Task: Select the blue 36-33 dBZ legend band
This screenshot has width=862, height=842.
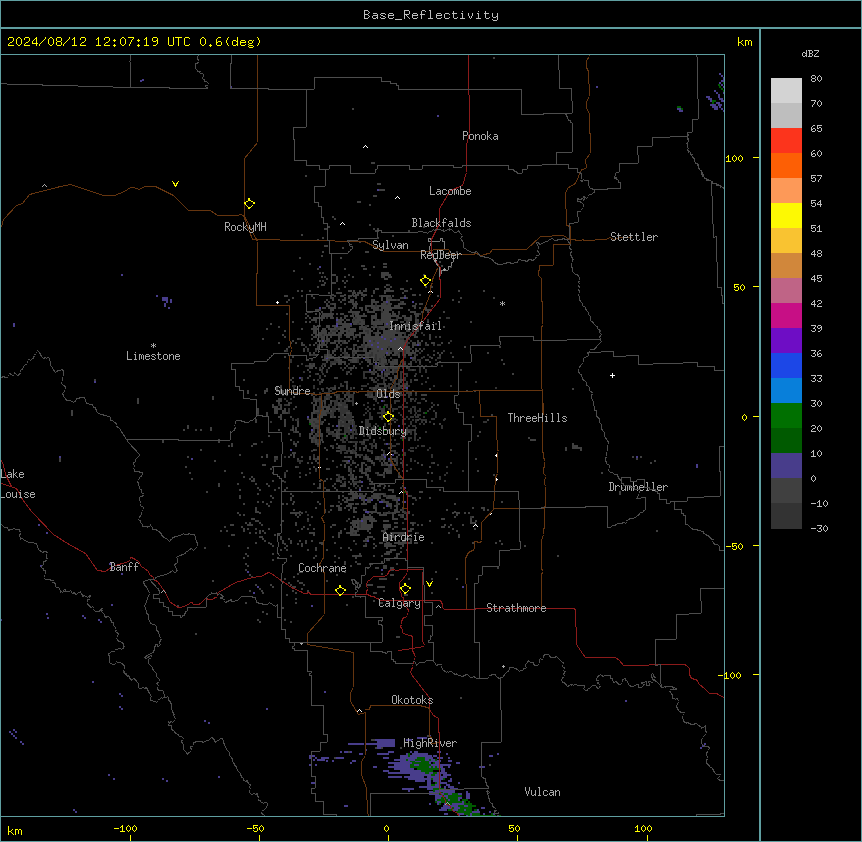Action: coord(786,365)
